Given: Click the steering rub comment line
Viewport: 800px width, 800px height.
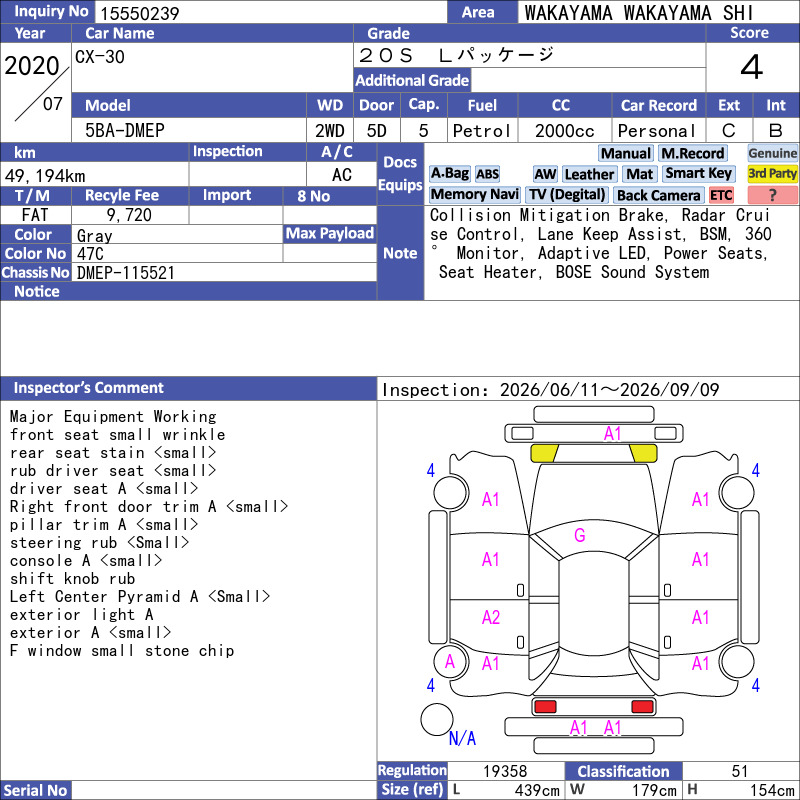Looking at the screenshot, I should pyautogui.click(x=99, y=543).
